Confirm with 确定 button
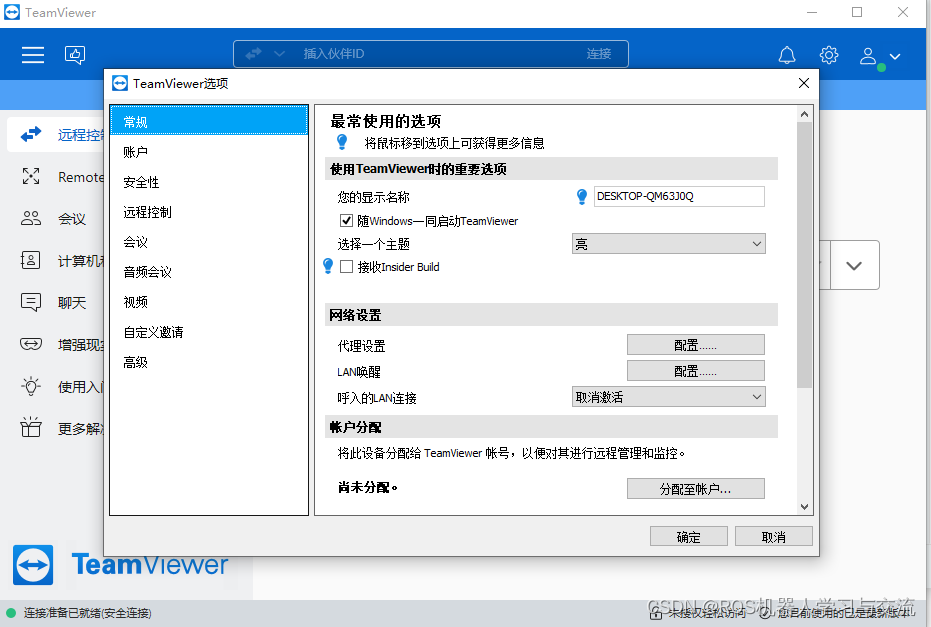This screenshot has width=931, height=627. click(x=688, y=537)
